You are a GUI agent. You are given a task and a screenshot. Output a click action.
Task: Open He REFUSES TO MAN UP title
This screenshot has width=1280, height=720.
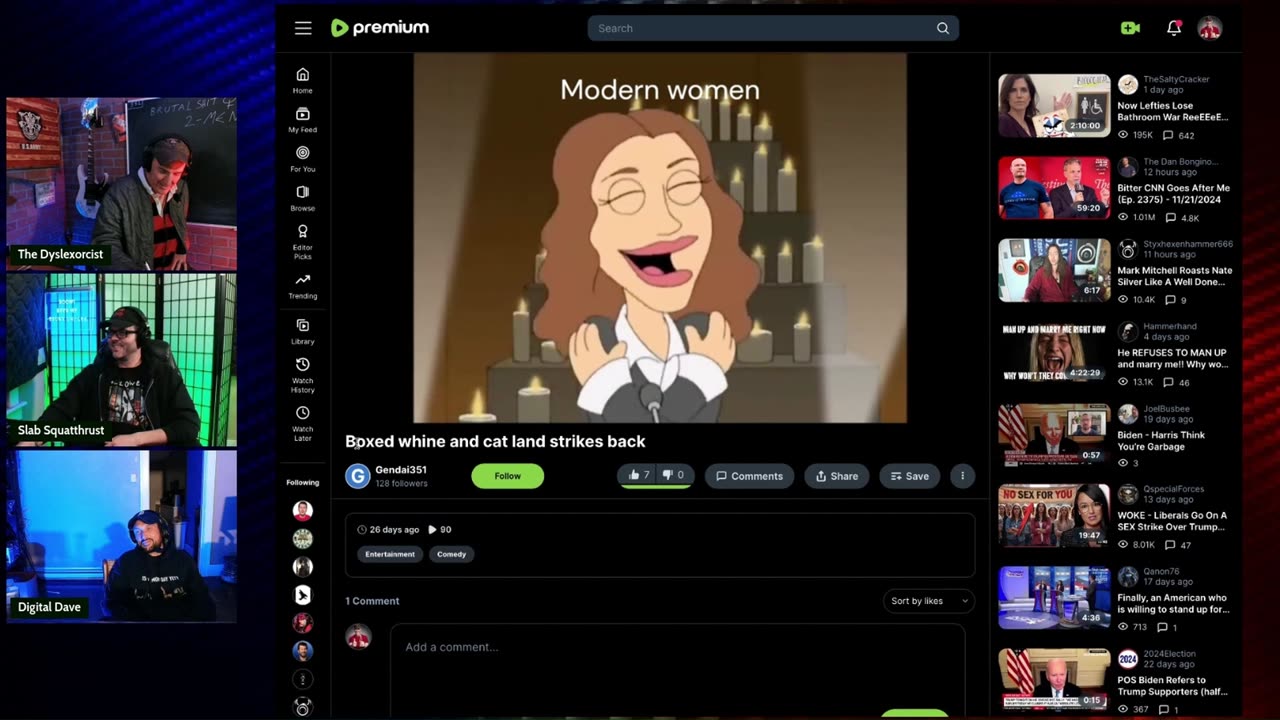tap(1173, 358)
